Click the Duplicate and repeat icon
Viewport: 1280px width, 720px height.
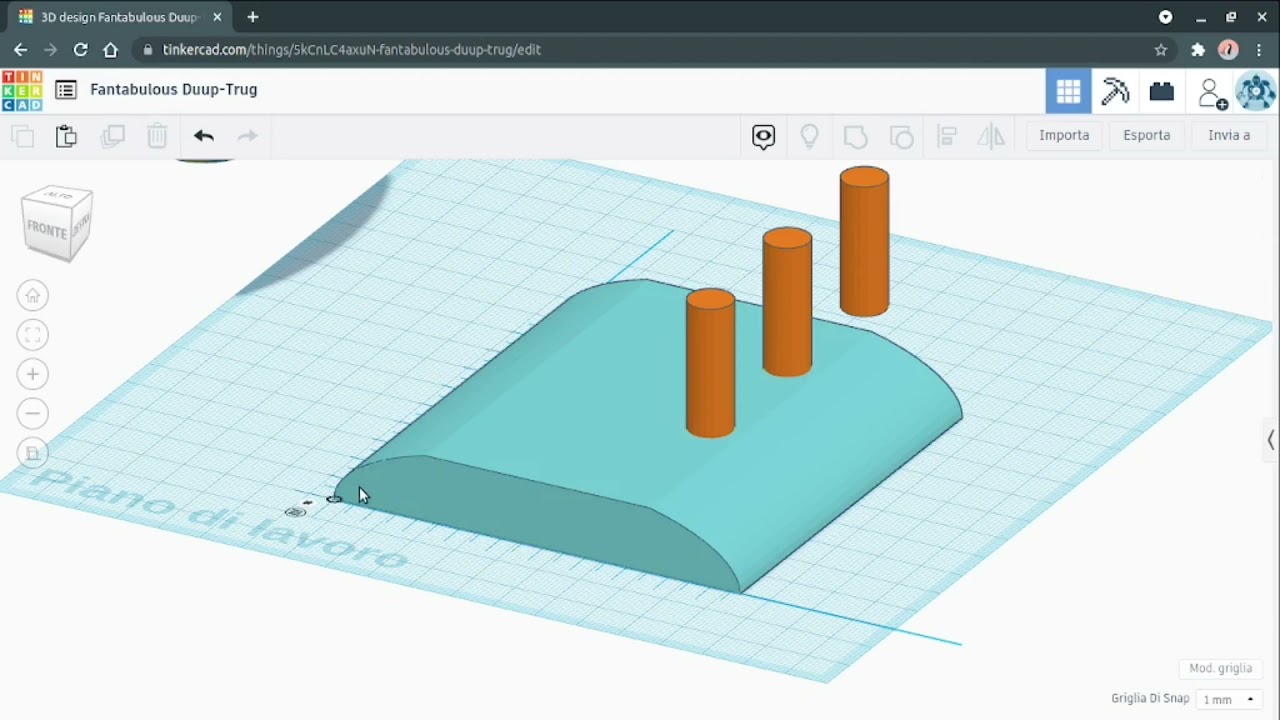[x=112, y=136]
